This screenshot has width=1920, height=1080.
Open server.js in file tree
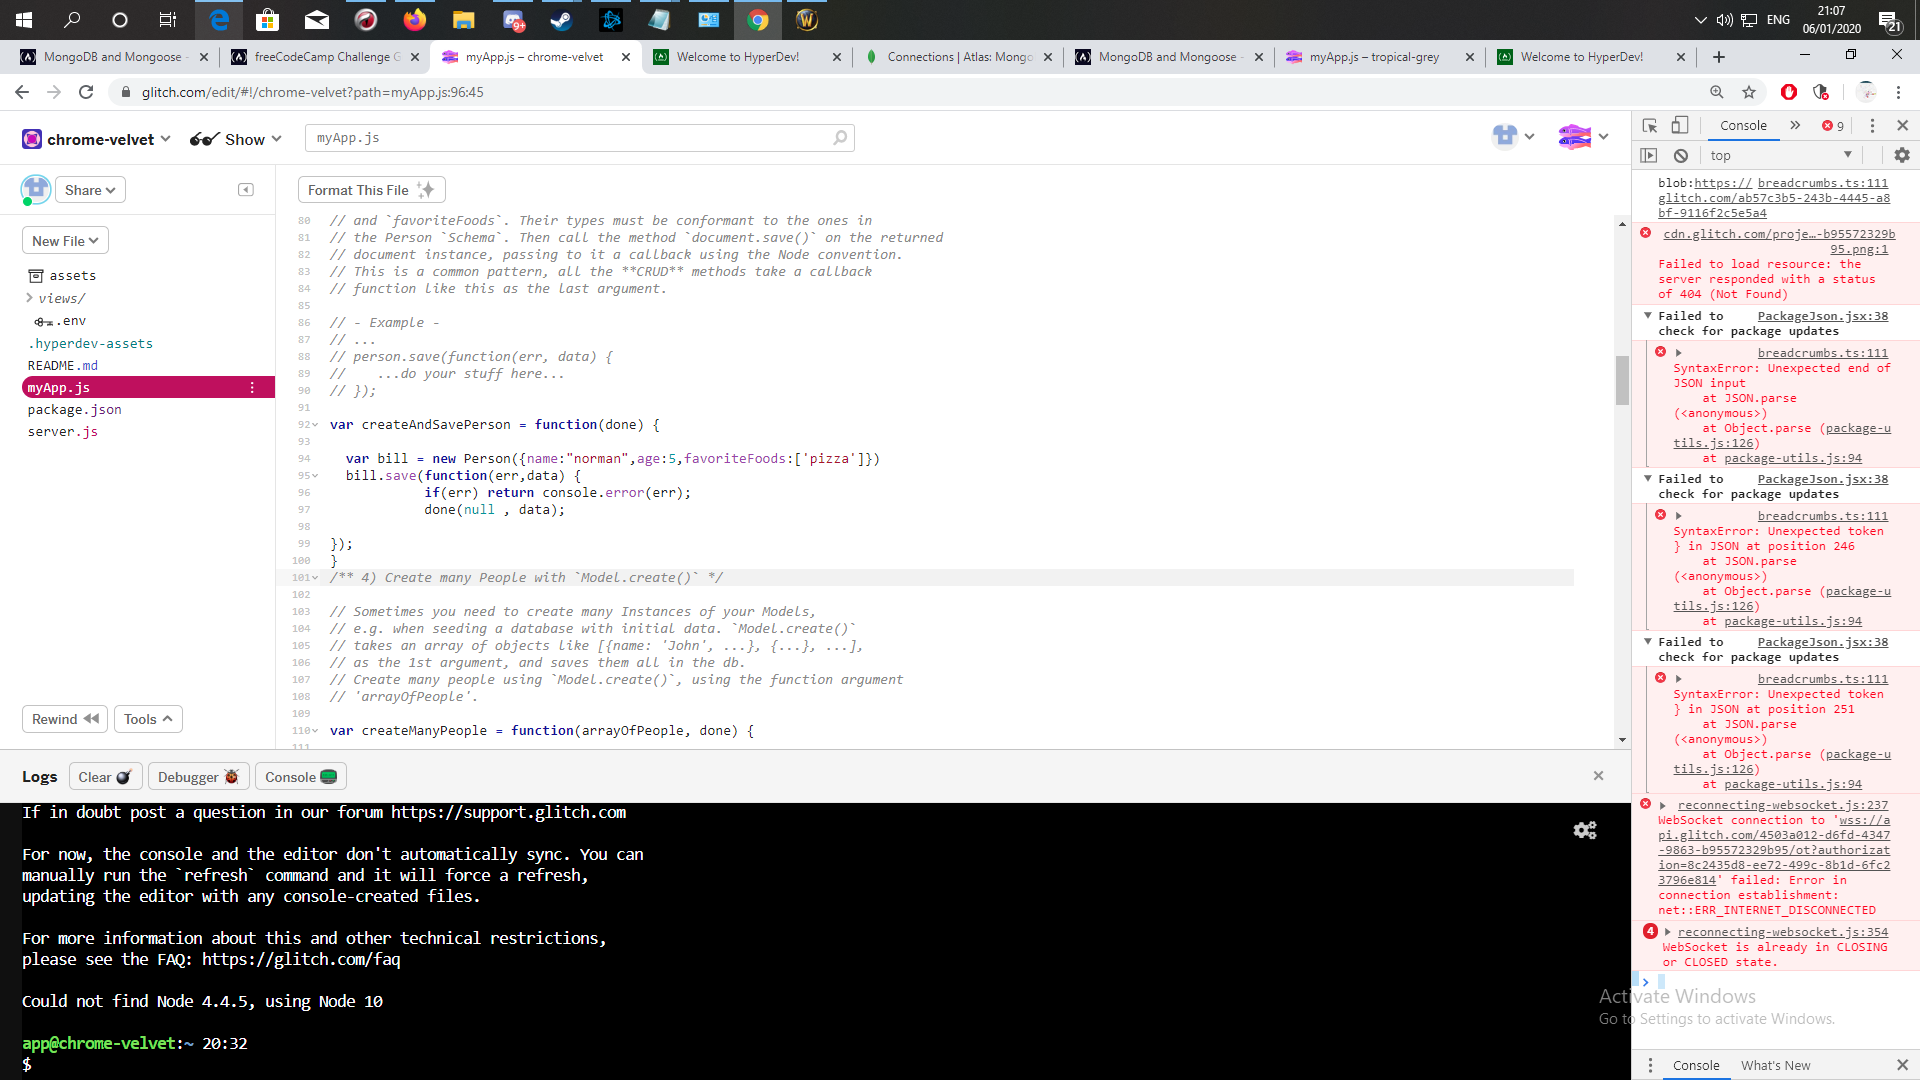[63, 432]
